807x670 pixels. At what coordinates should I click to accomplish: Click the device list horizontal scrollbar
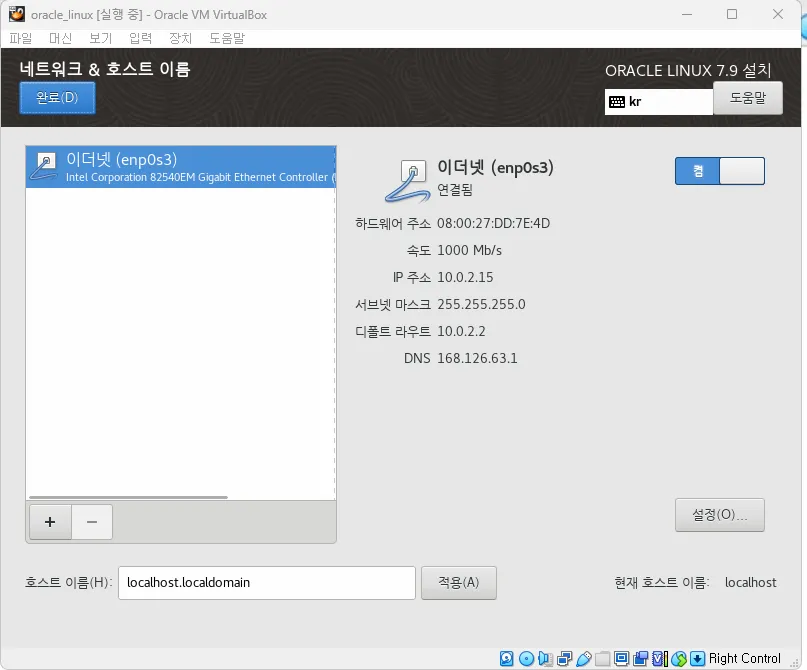[128, 497]
